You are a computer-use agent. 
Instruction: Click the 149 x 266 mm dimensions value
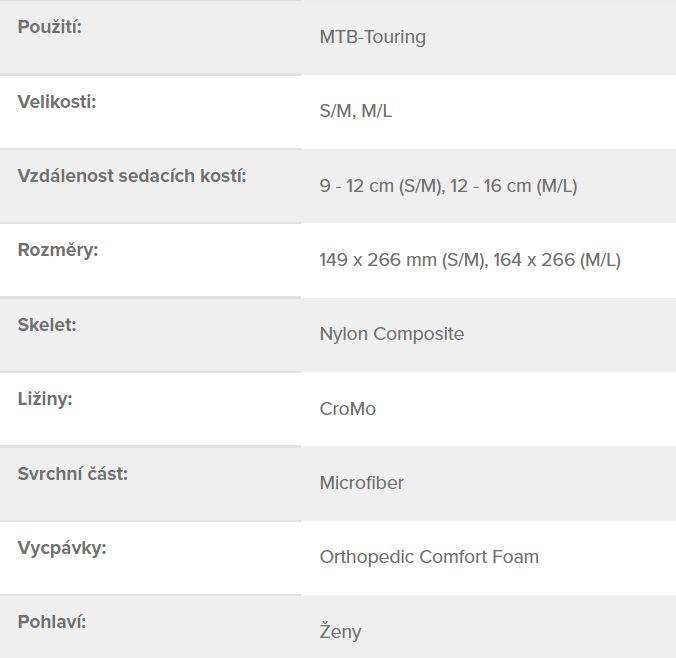click(x=470, y=260)
